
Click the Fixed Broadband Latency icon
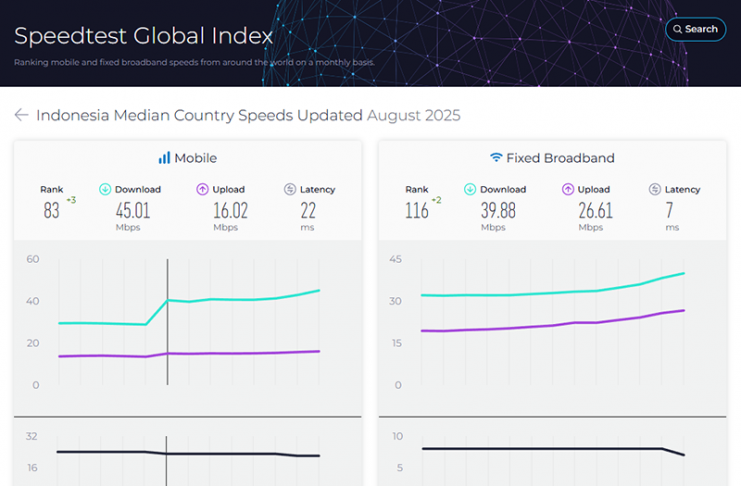click(x=655, y=189)
